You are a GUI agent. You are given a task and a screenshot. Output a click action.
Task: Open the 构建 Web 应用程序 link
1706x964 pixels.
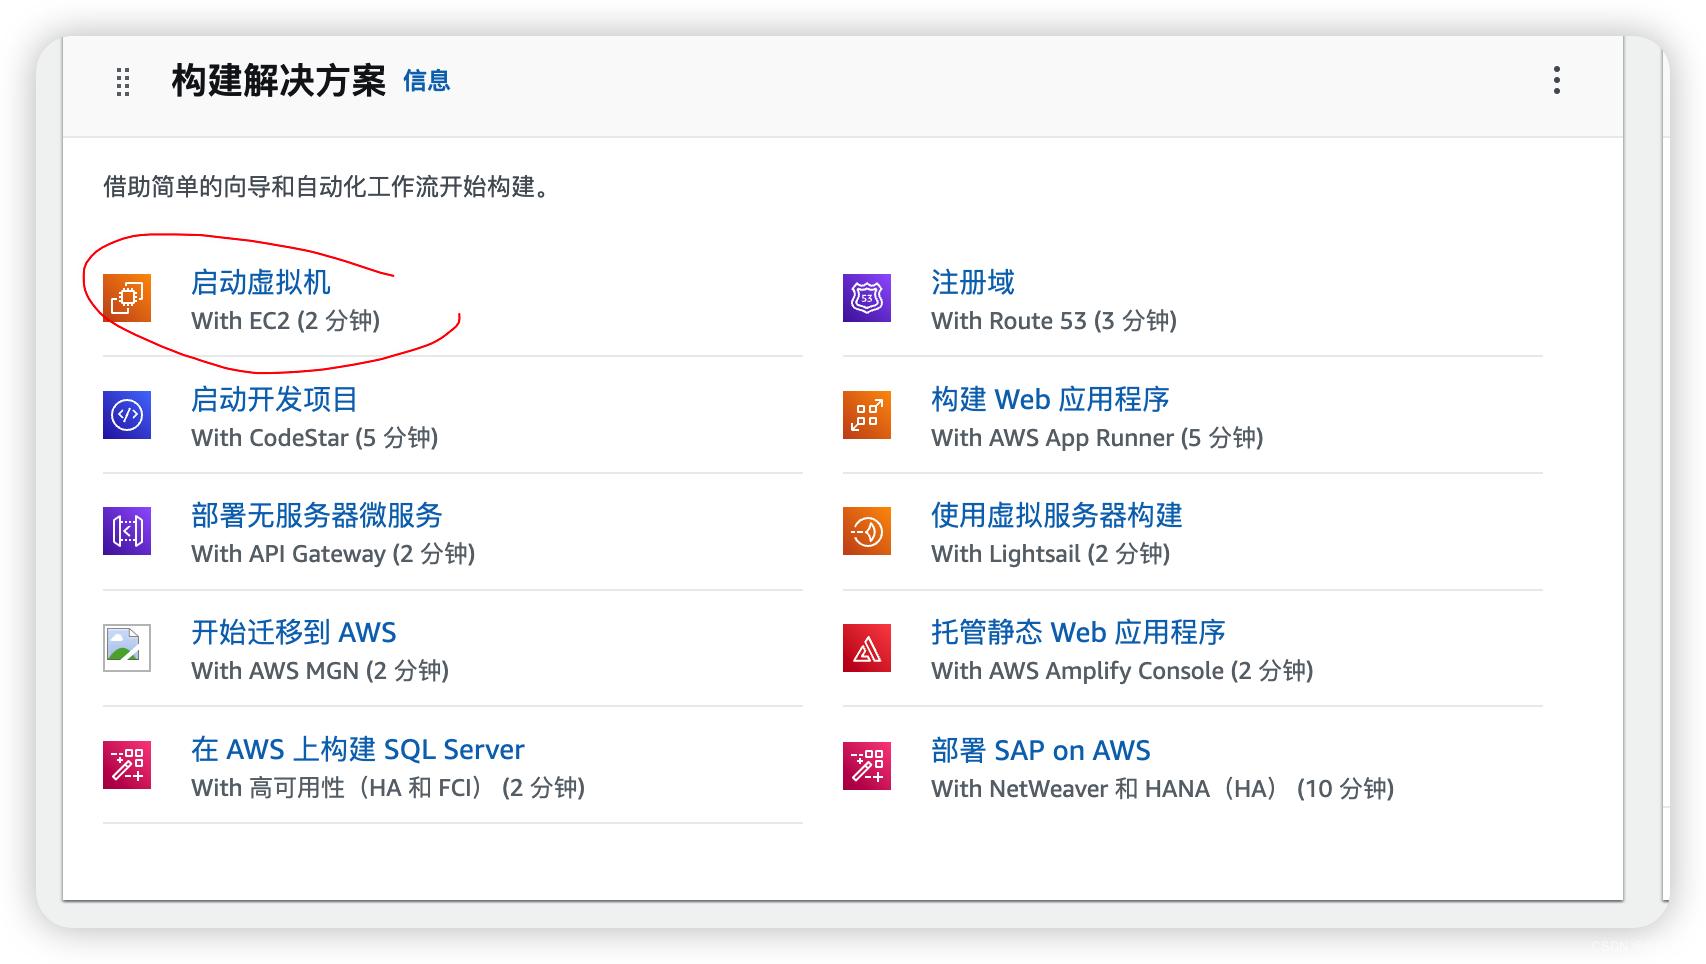tap(1050, 399)
